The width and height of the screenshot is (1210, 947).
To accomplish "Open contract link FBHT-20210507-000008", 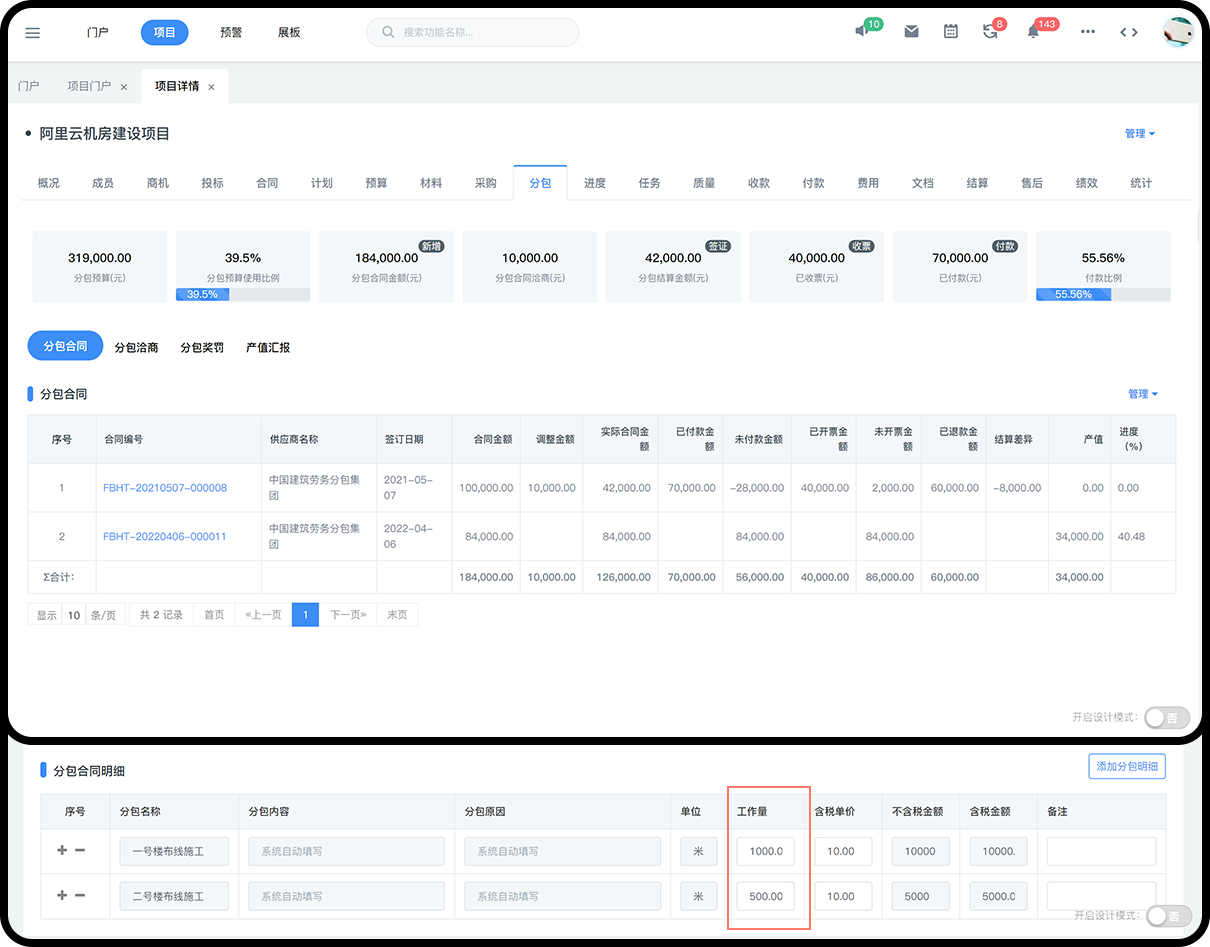I will [x=165, y=488].
